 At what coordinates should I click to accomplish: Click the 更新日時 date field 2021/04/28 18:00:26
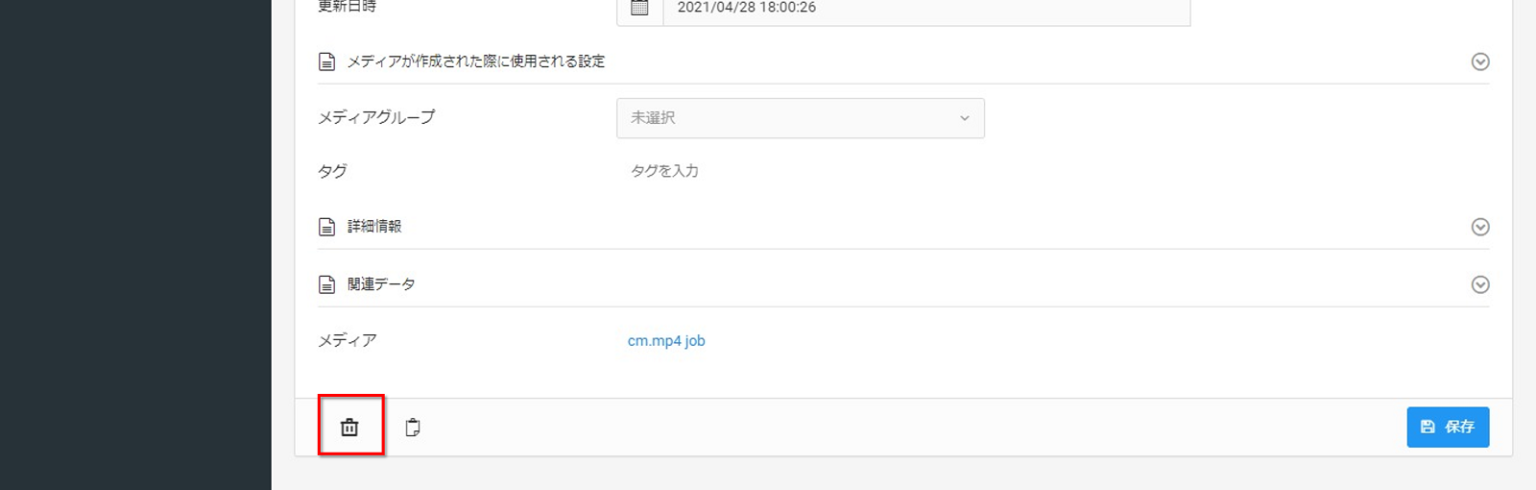(x=925, y=9)
